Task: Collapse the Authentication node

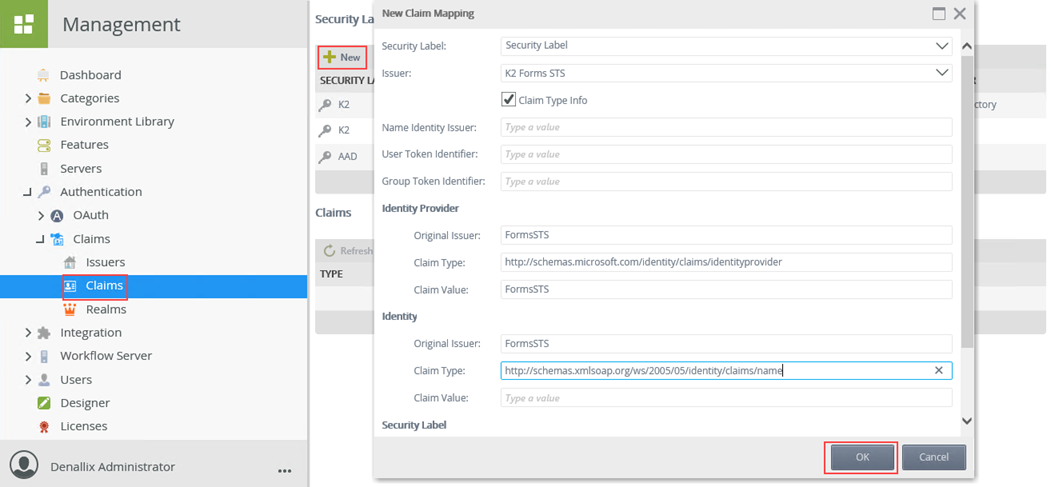Action: pyautogui.click(x=27, y=192)
